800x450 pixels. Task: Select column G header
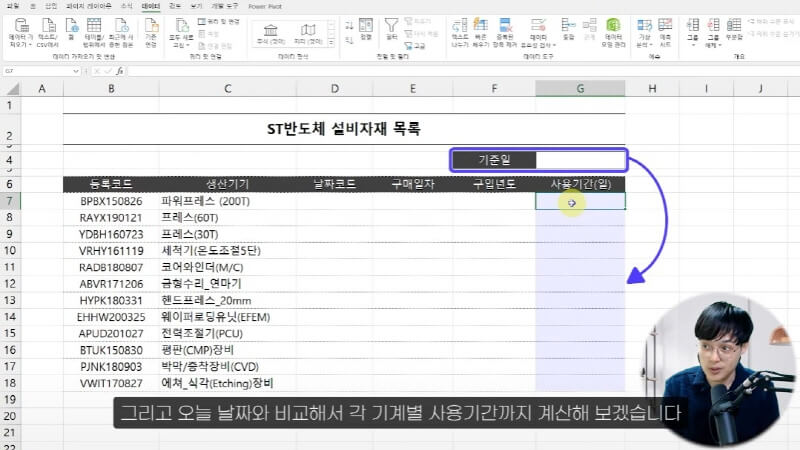(580, 89)
